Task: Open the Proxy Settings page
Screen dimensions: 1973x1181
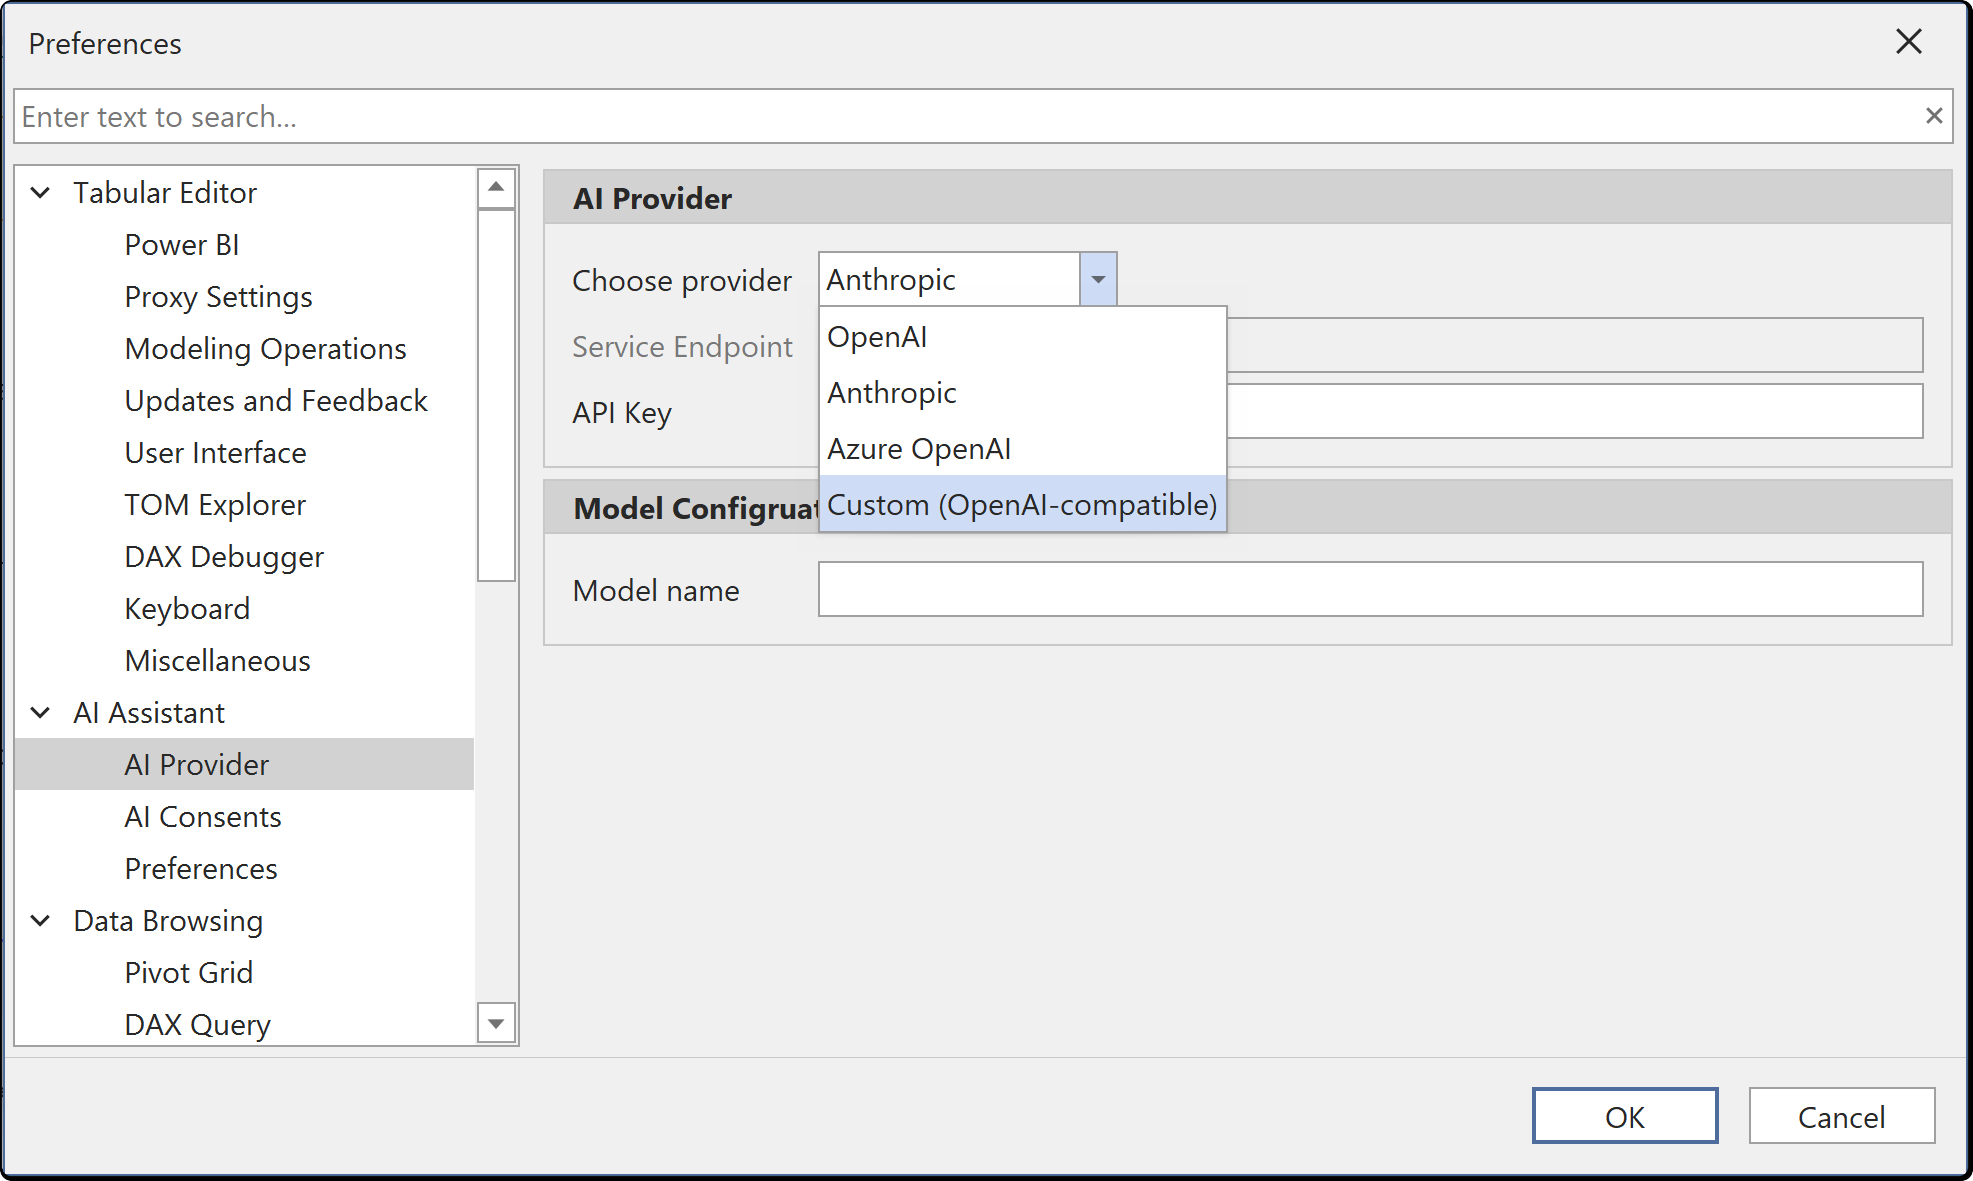Action: pyautogui.click(x=218, y=296)
